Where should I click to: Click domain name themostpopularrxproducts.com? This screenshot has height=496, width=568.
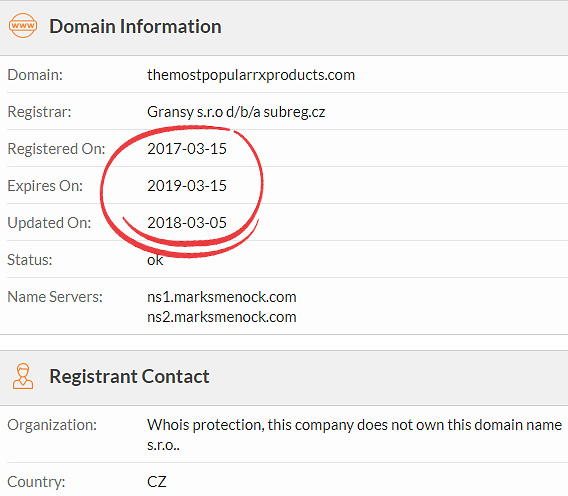(x=251, y=75)
